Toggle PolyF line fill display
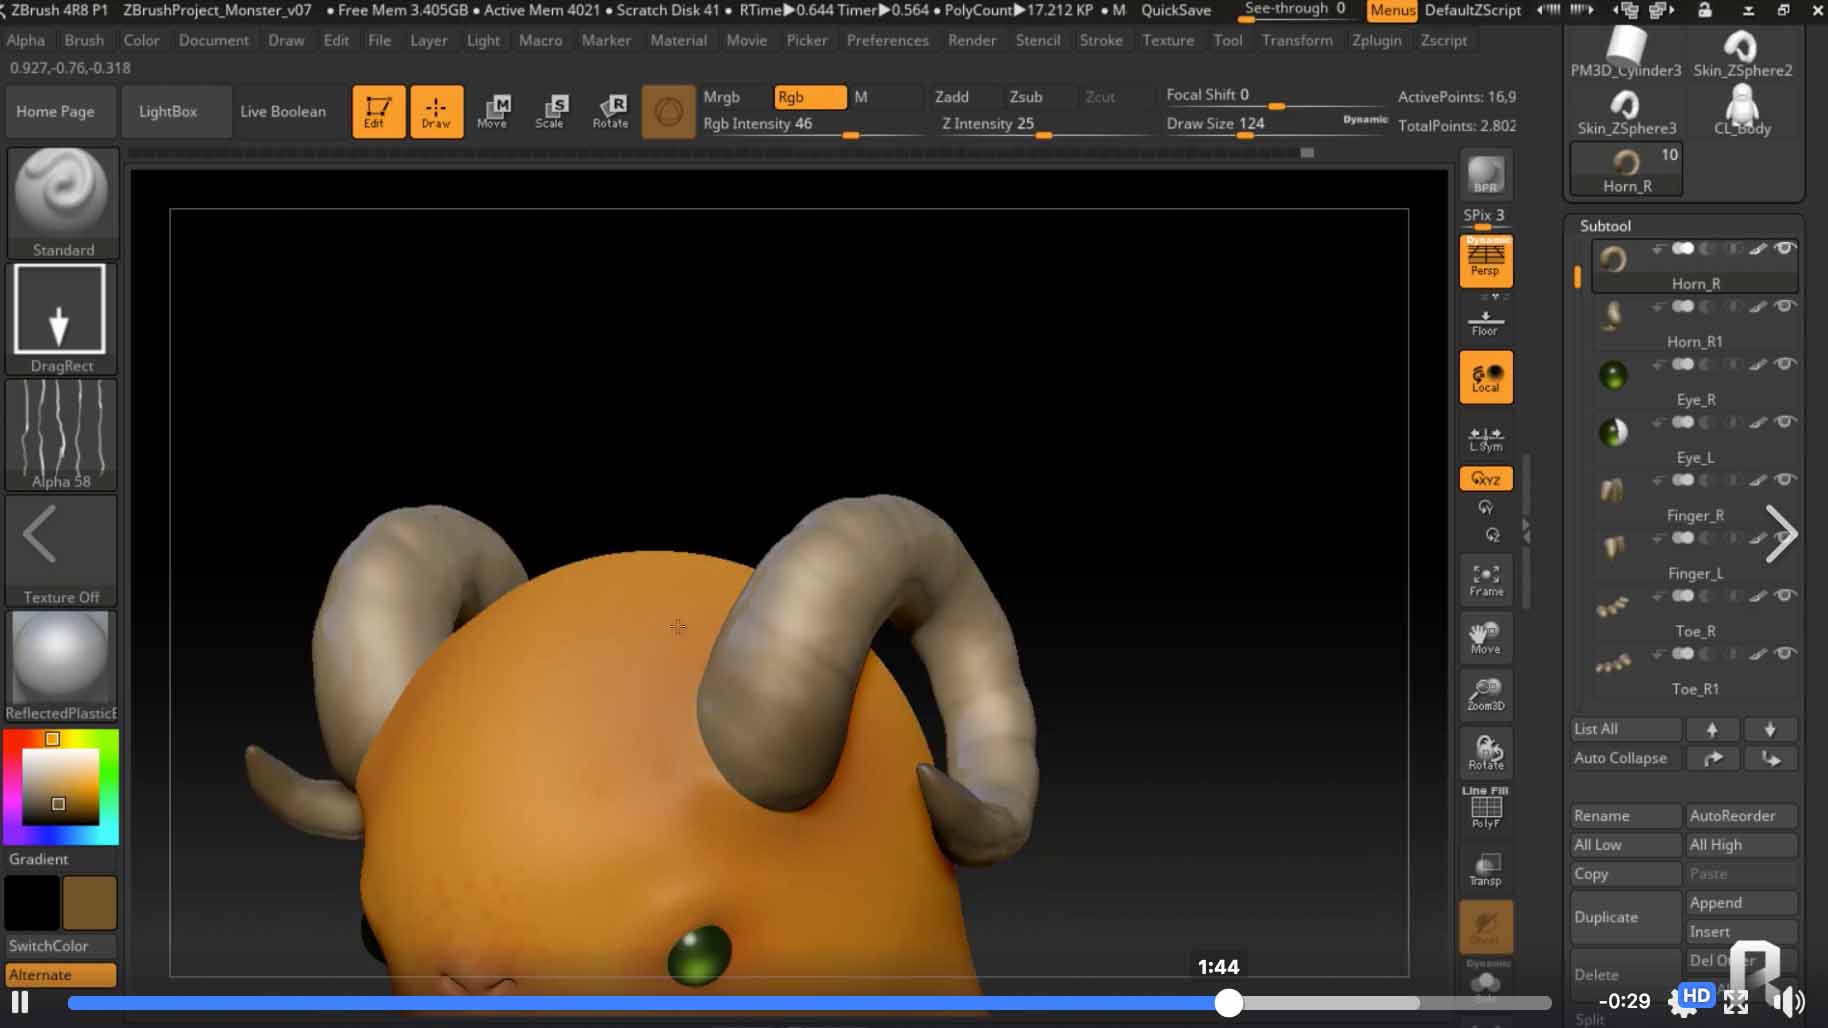This screenshot has width=1828, height=1028. click(1485, 808)
